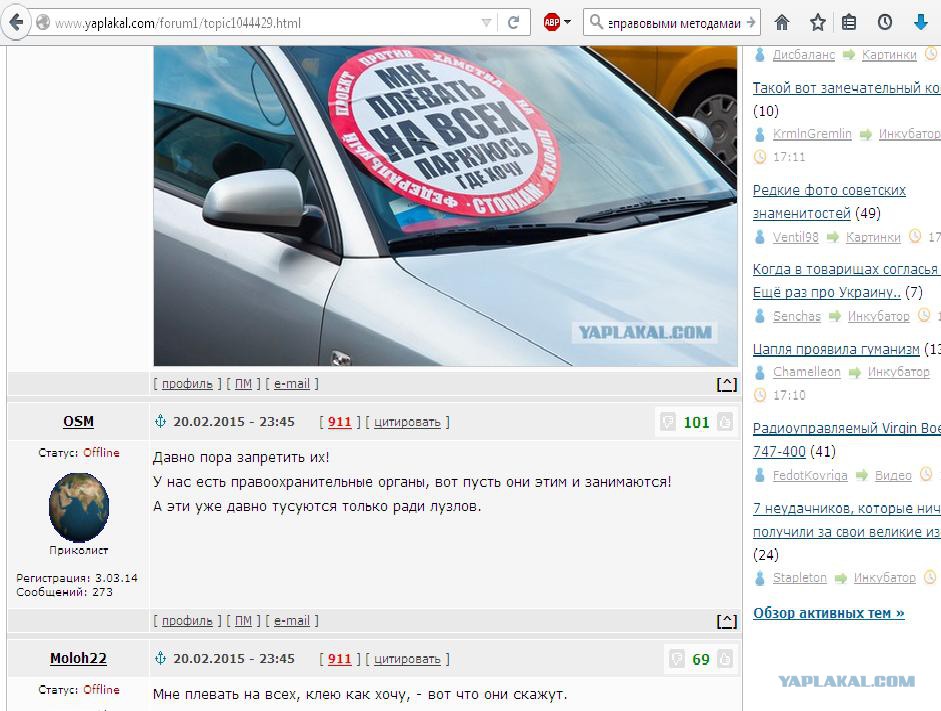Open Chamelleon user link

(807, 371)
